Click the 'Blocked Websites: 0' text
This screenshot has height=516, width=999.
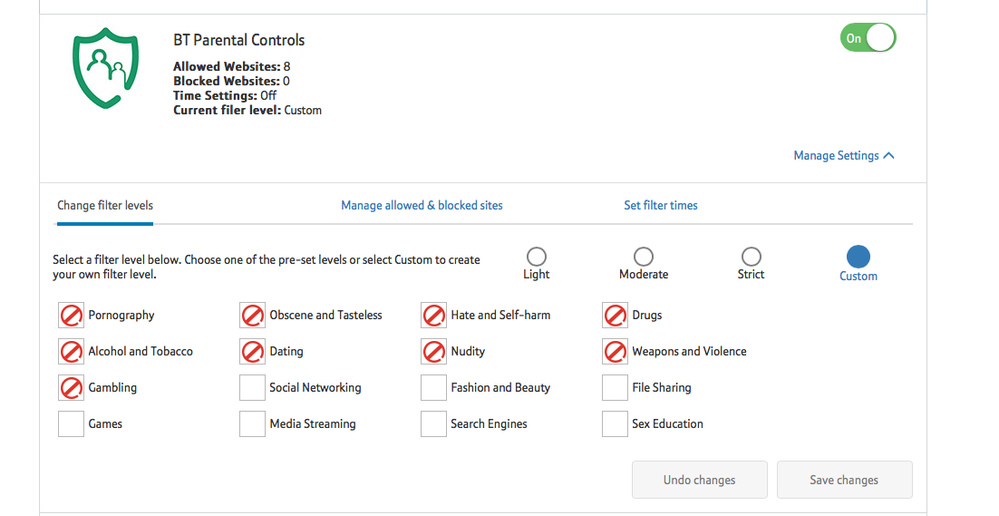click(231, 81)
